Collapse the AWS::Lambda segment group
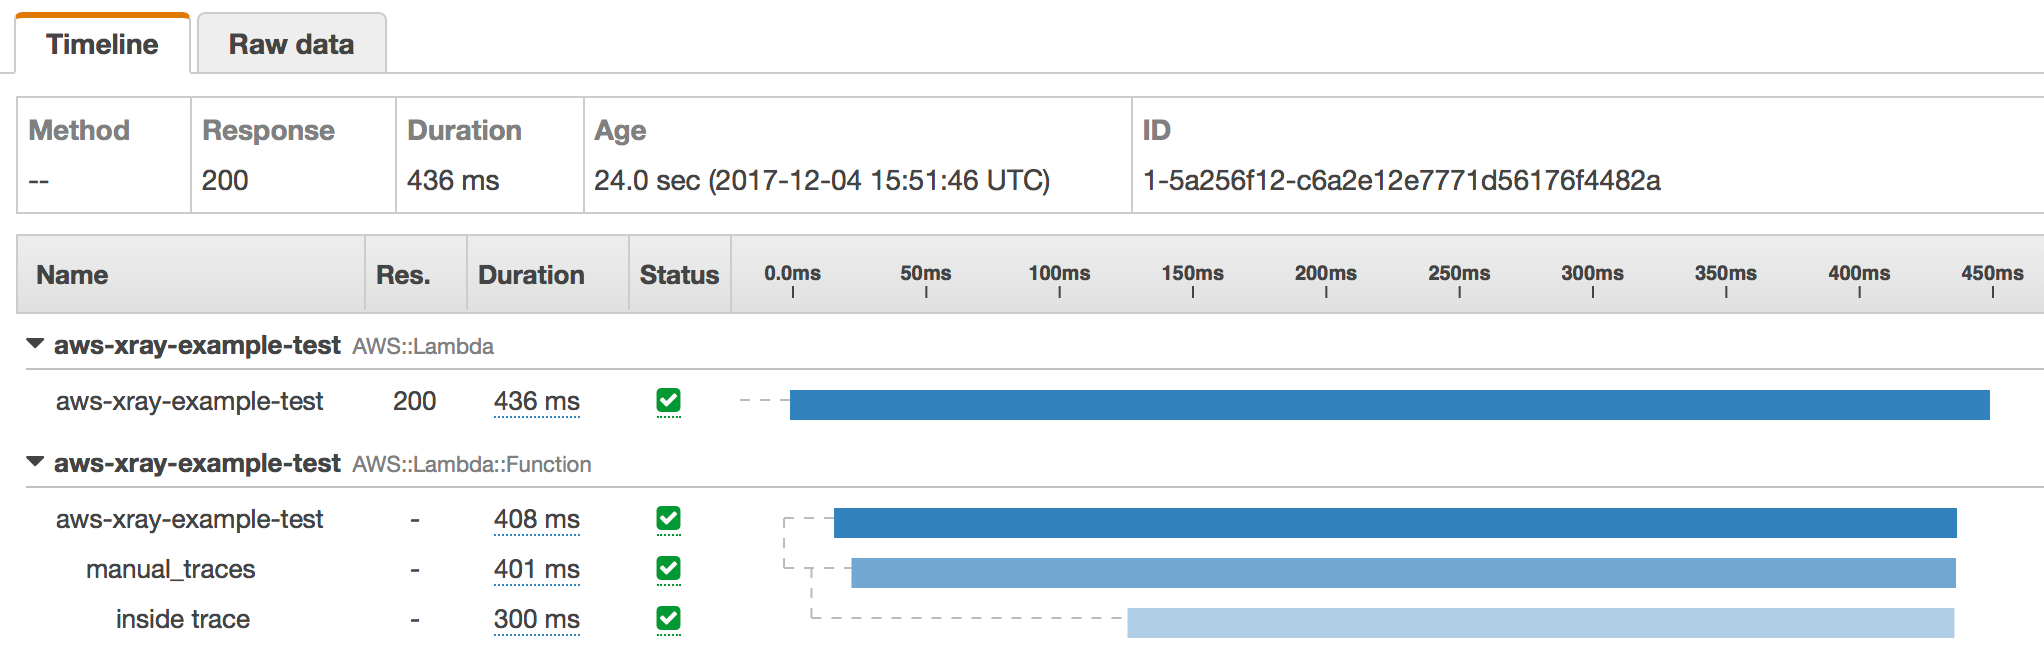 [x=35, y=344]
